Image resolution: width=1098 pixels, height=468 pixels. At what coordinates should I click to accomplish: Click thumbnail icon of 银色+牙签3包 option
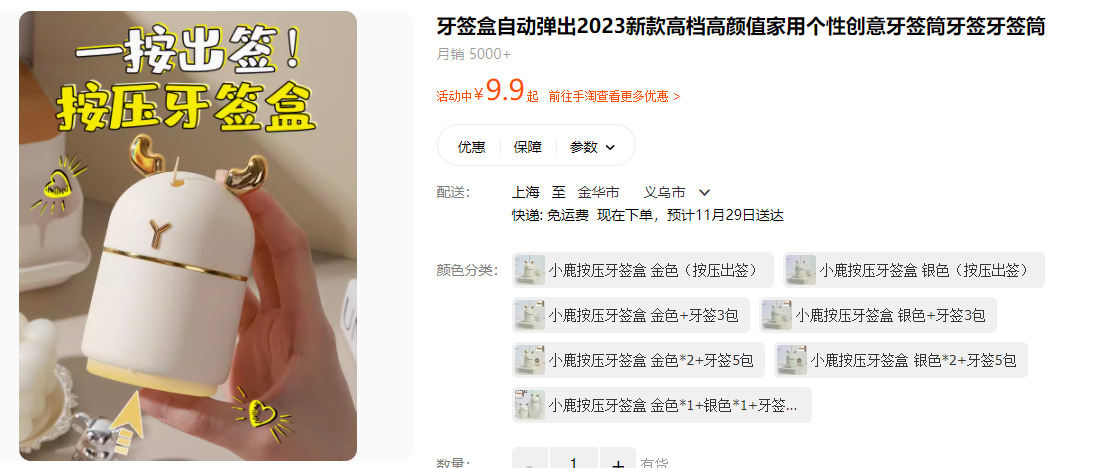(777, 315)
